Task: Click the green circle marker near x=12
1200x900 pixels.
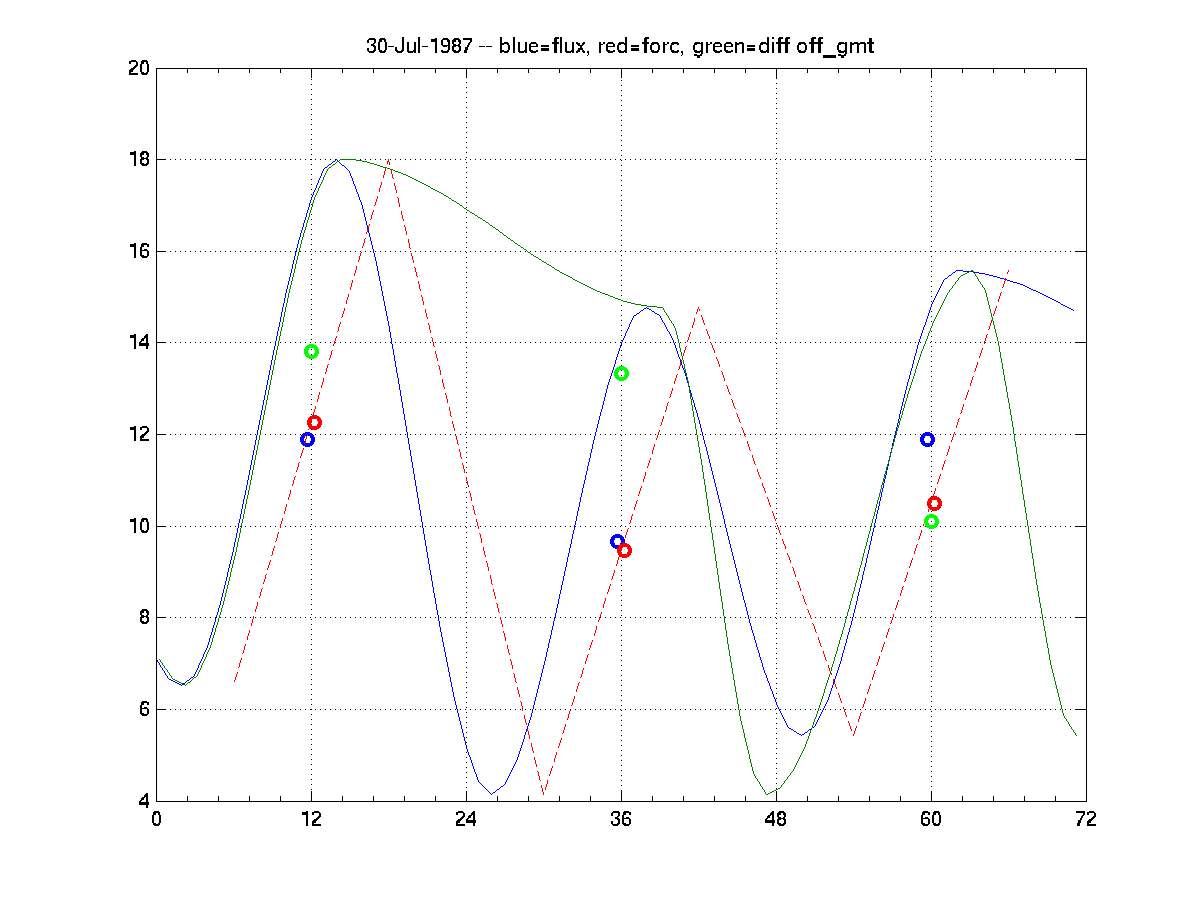Action: click(x=311, y=352)
